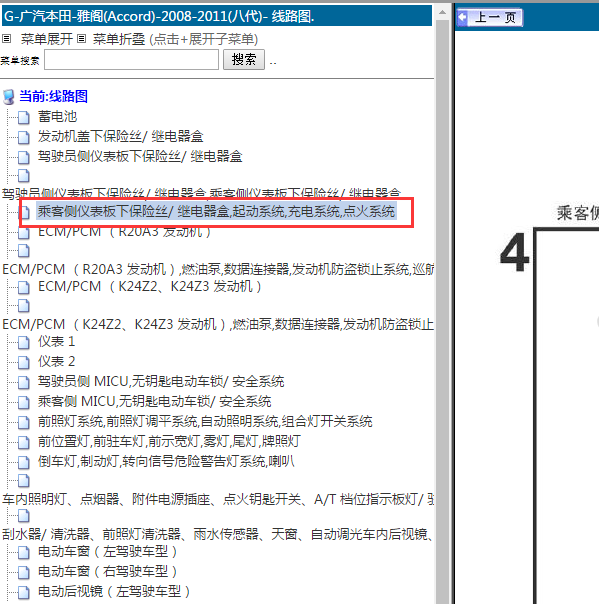The height and width of the screenshot is (604, 599).
Task: Open the 蓄电池 tree entry
Action: coord(57,116)
